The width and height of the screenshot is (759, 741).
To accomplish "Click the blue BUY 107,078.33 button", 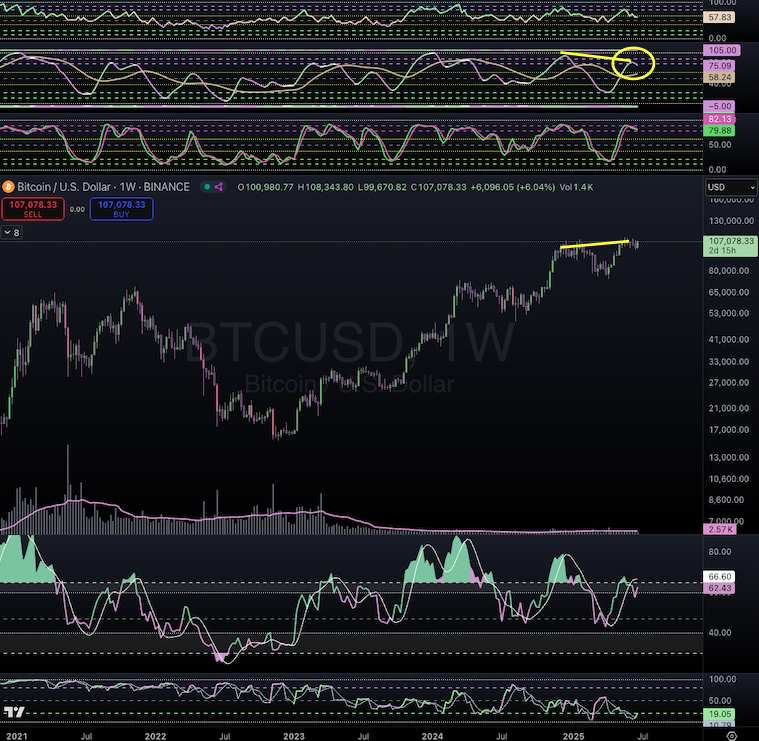I will (121, 209).
